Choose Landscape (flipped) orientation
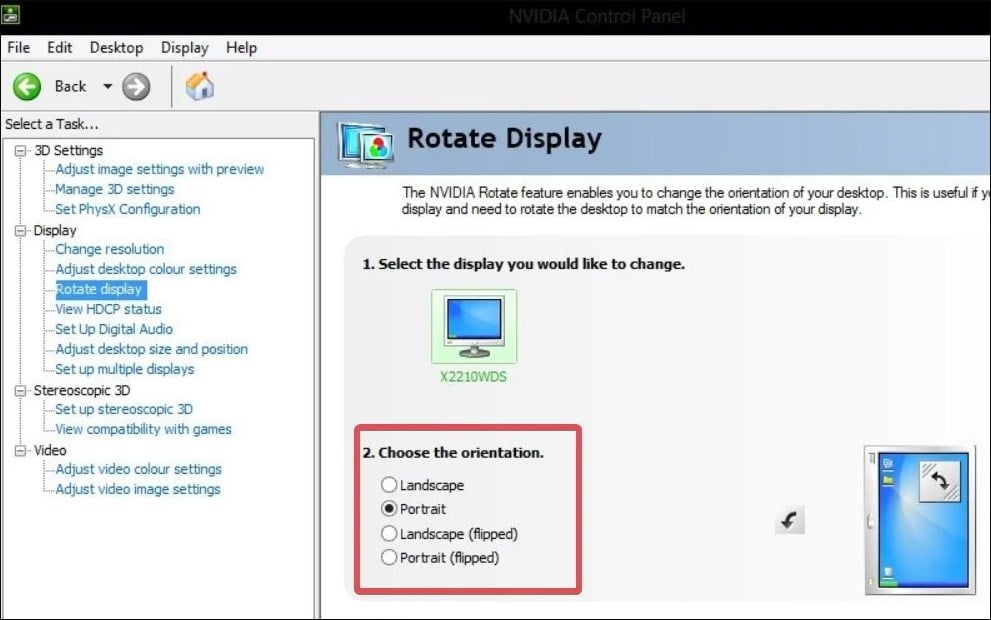991x620 pixels. tap(389, 533)
